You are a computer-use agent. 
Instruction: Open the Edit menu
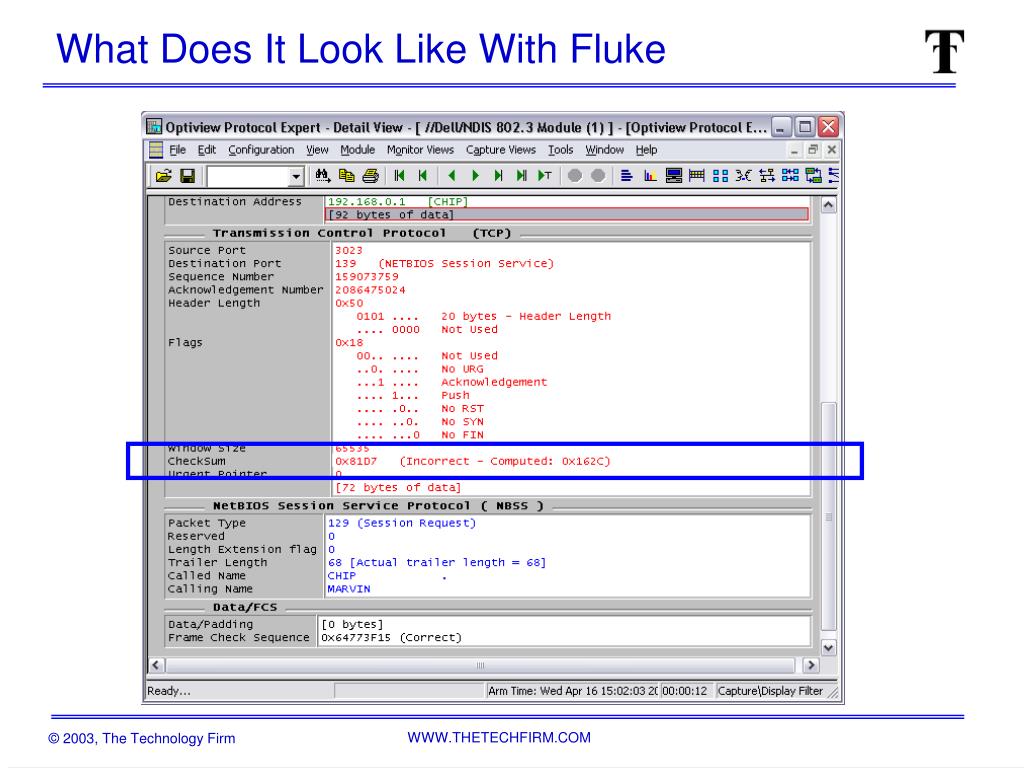point(207,150)
